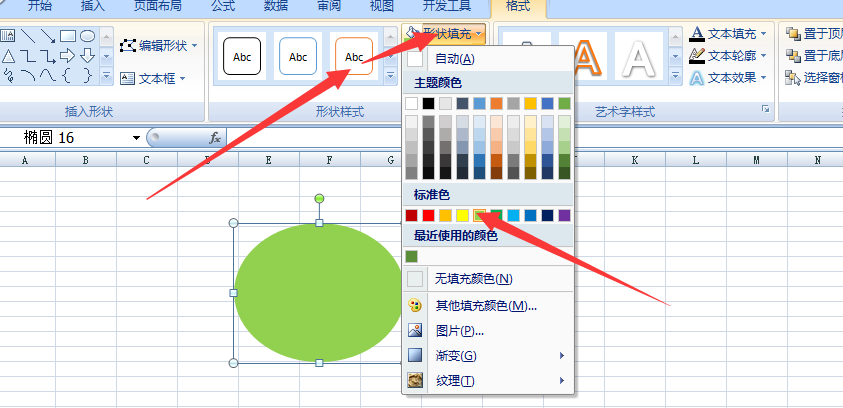Click 置于顶层 button
Screen dimensions: 843x408
[x=814, y=34]
